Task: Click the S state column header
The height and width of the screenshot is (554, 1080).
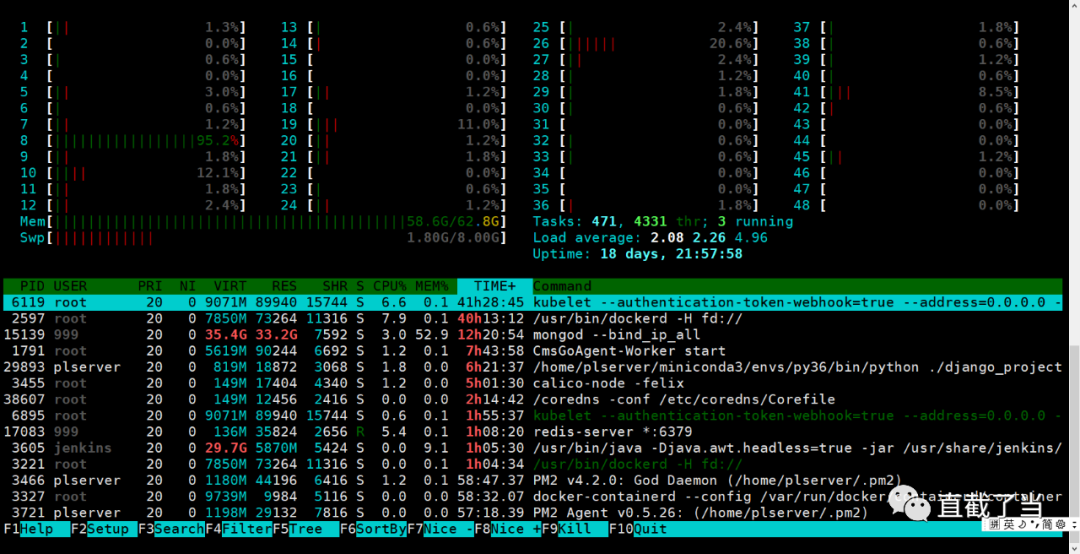Action: (x=360, y=286)
